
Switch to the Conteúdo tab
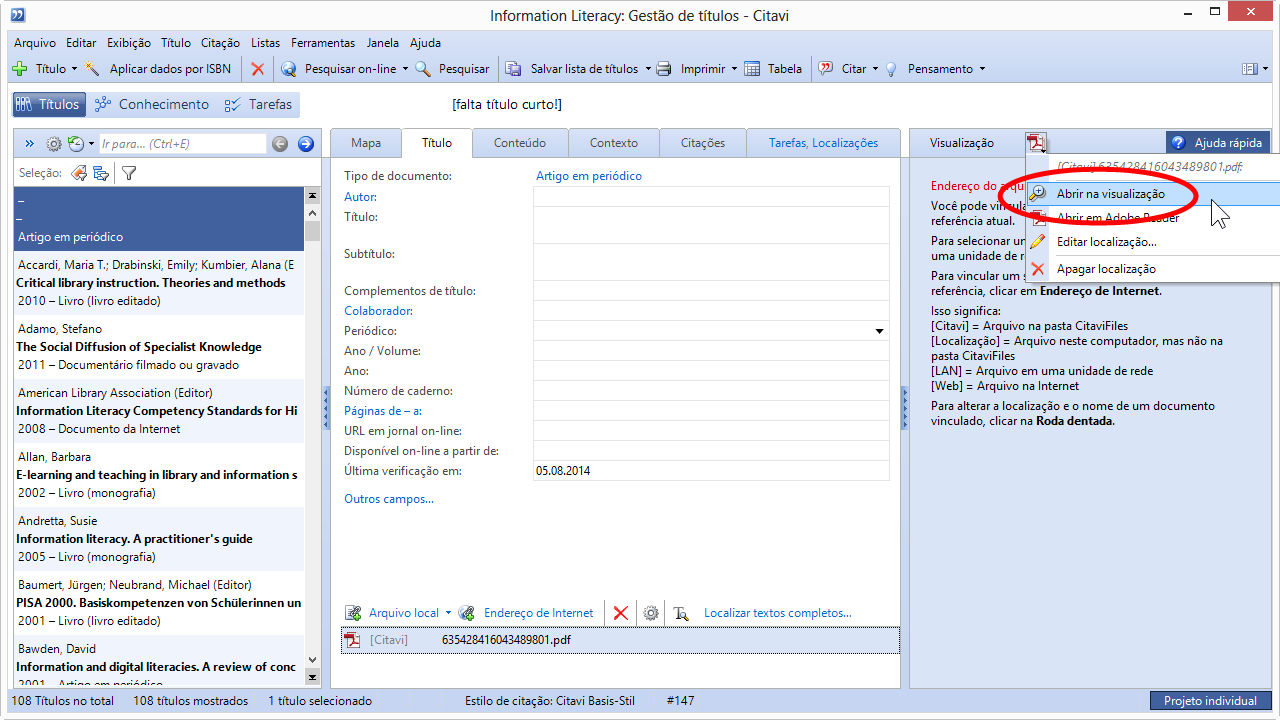(x=520, y=143)
